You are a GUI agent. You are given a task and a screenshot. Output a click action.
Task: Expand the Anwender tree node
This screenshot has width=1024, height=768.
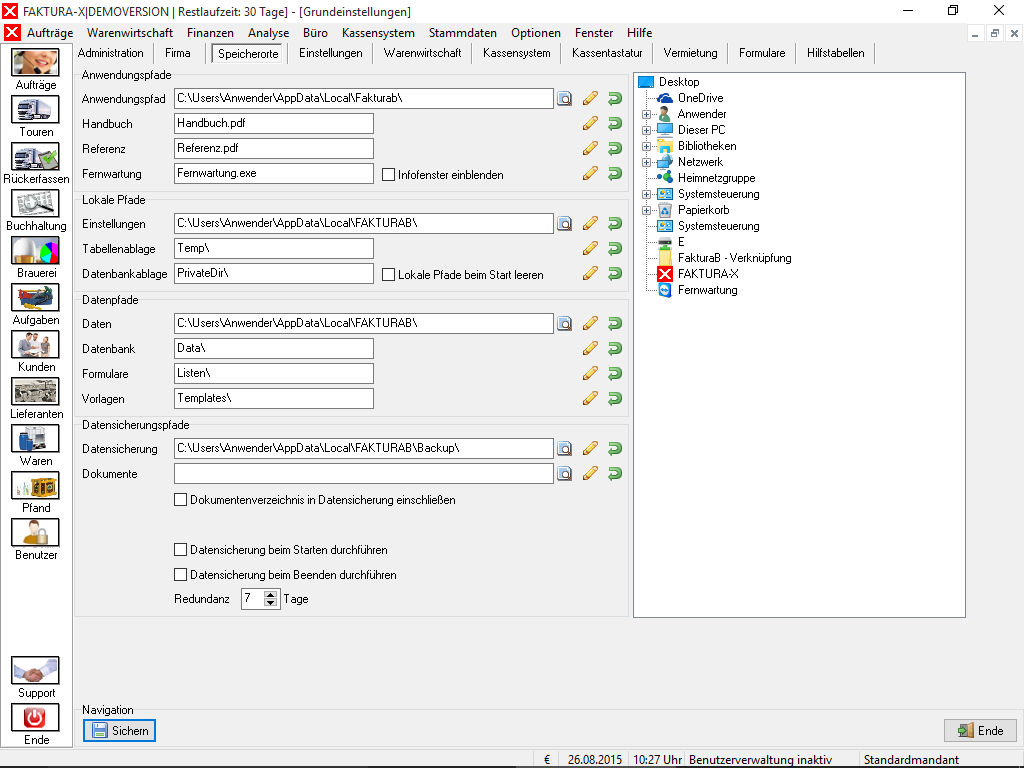tap(647, 114)
